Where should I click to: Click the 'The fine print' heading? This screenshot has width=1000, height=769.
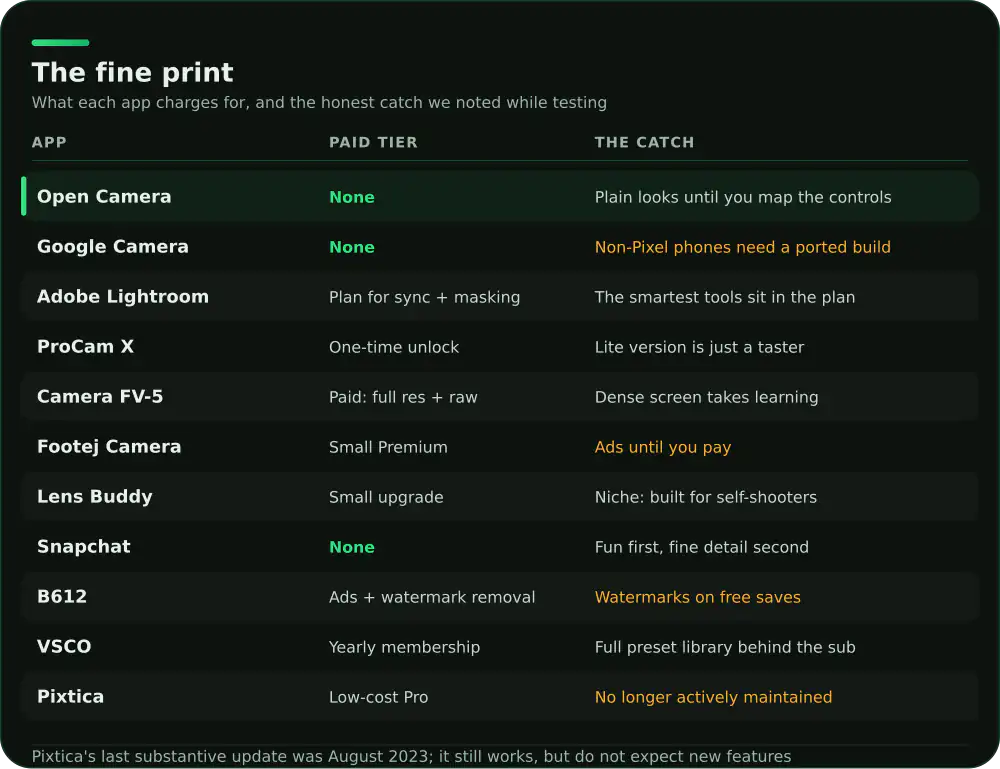133,73
